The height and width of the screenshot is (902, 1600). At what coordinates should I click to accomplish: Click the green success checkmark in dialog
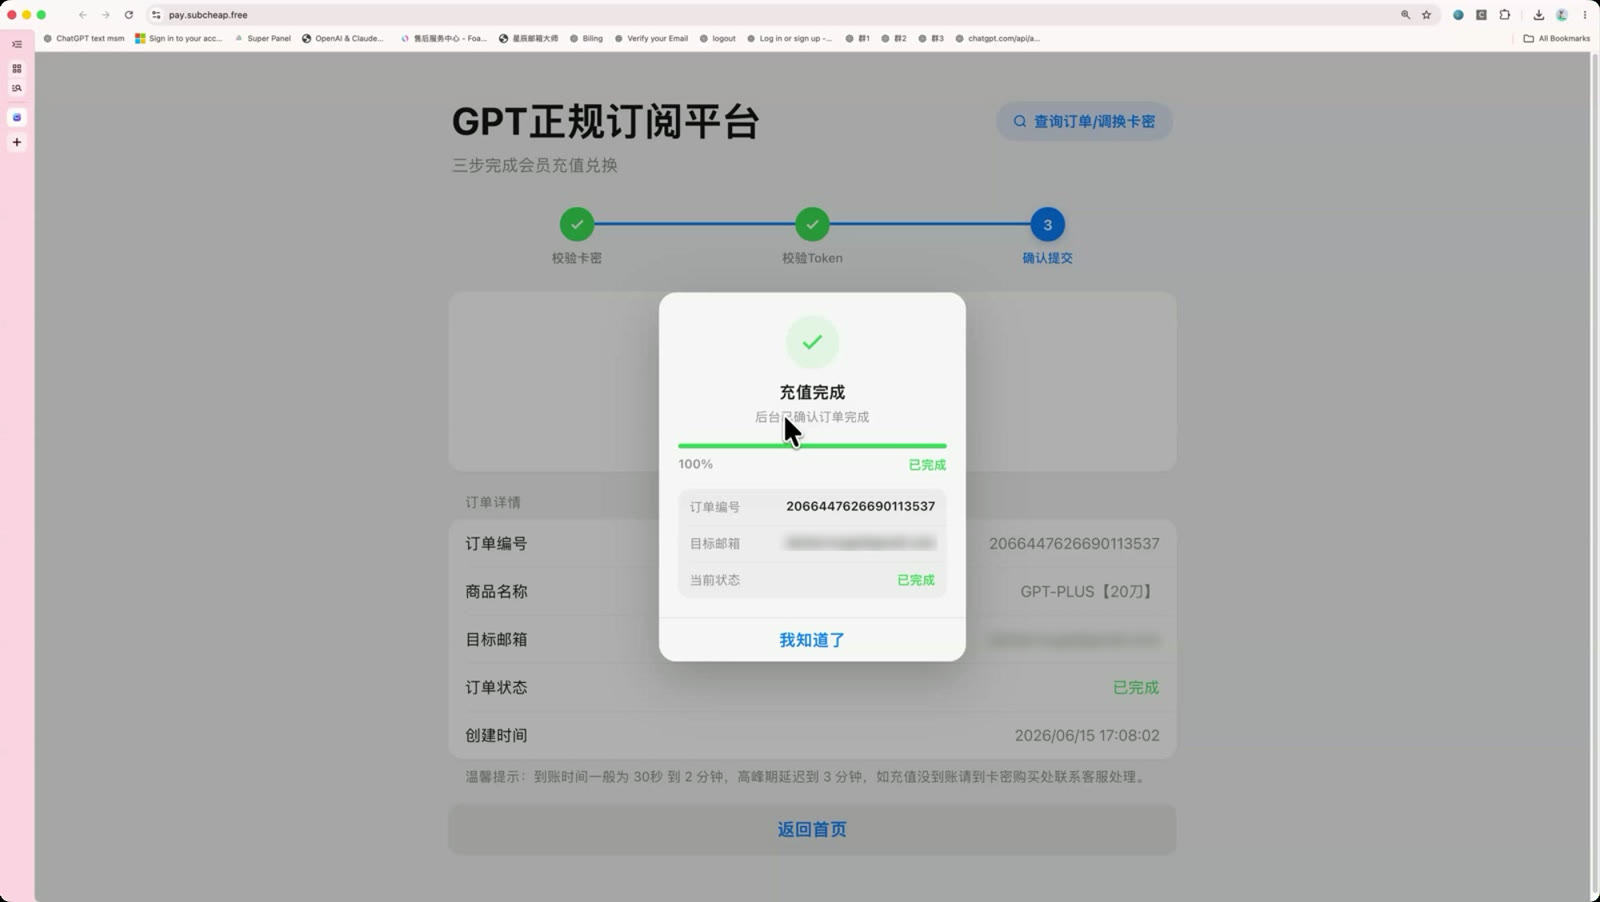812,342
